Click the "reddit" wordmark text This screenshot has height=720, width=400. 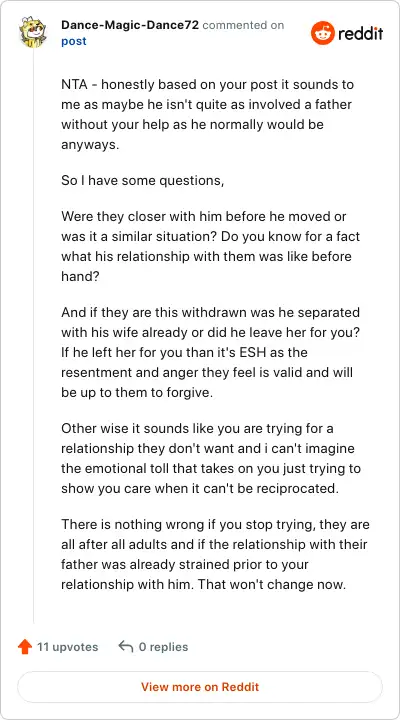click(361, 34)
